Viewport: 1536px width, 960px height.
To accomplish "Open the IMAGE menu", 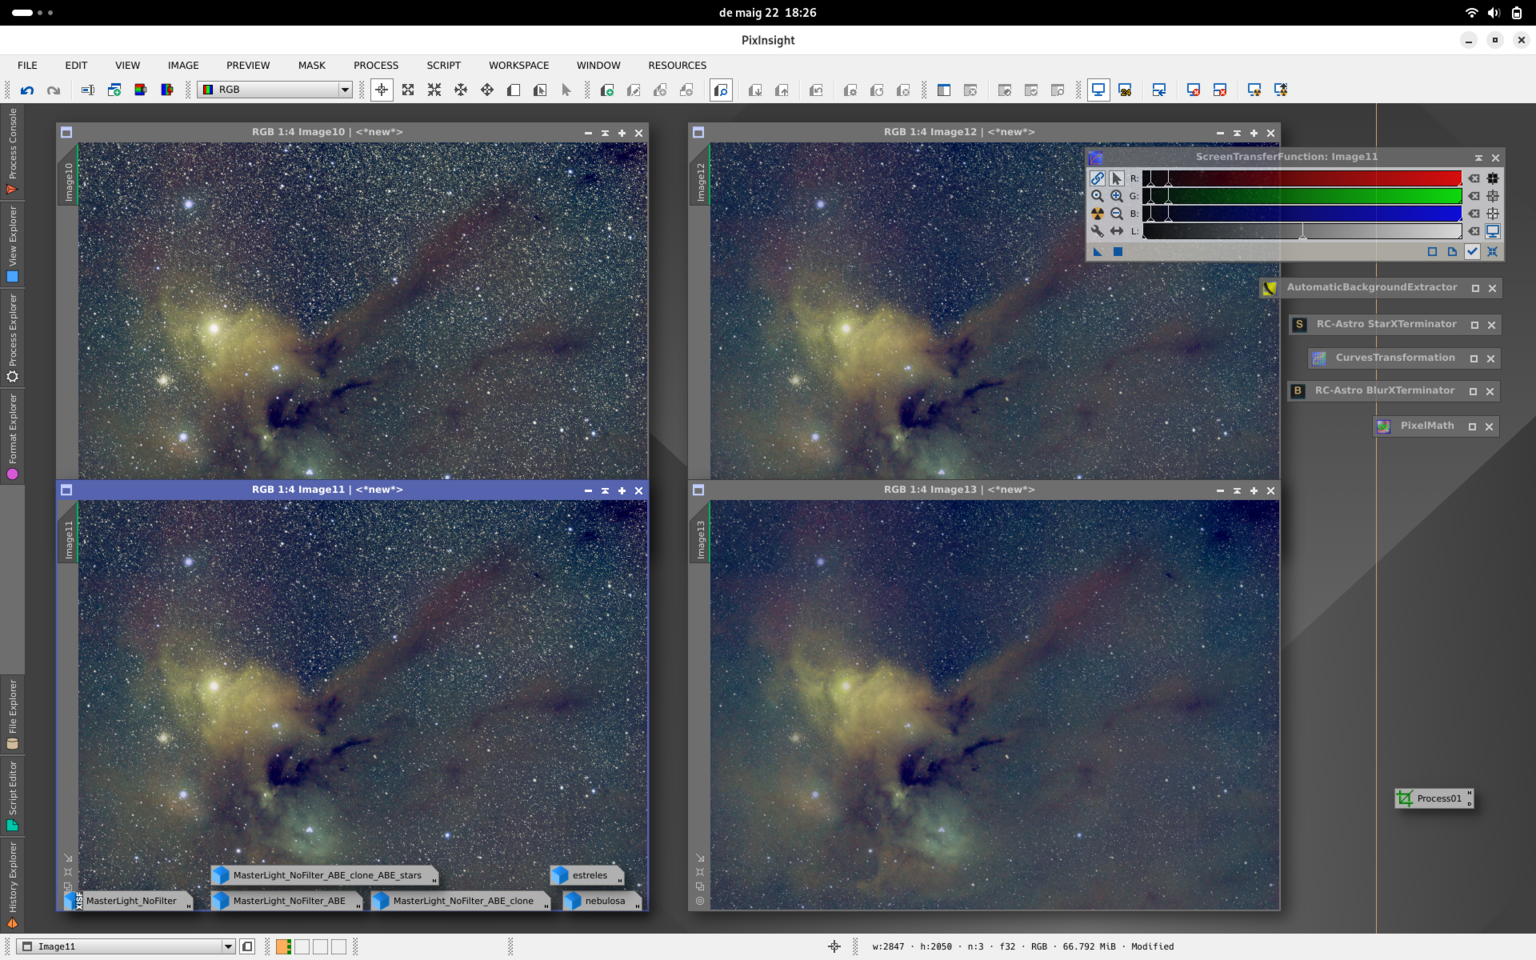I will click(x=183, y=65).
